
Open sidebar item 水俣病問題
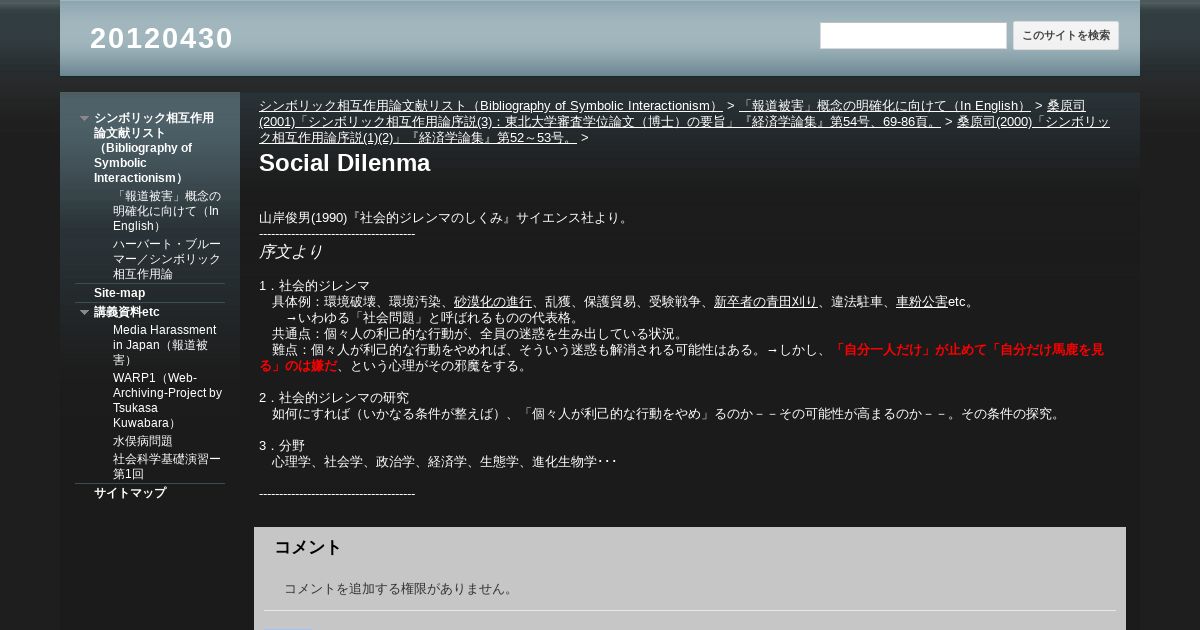tap(143, 441)
